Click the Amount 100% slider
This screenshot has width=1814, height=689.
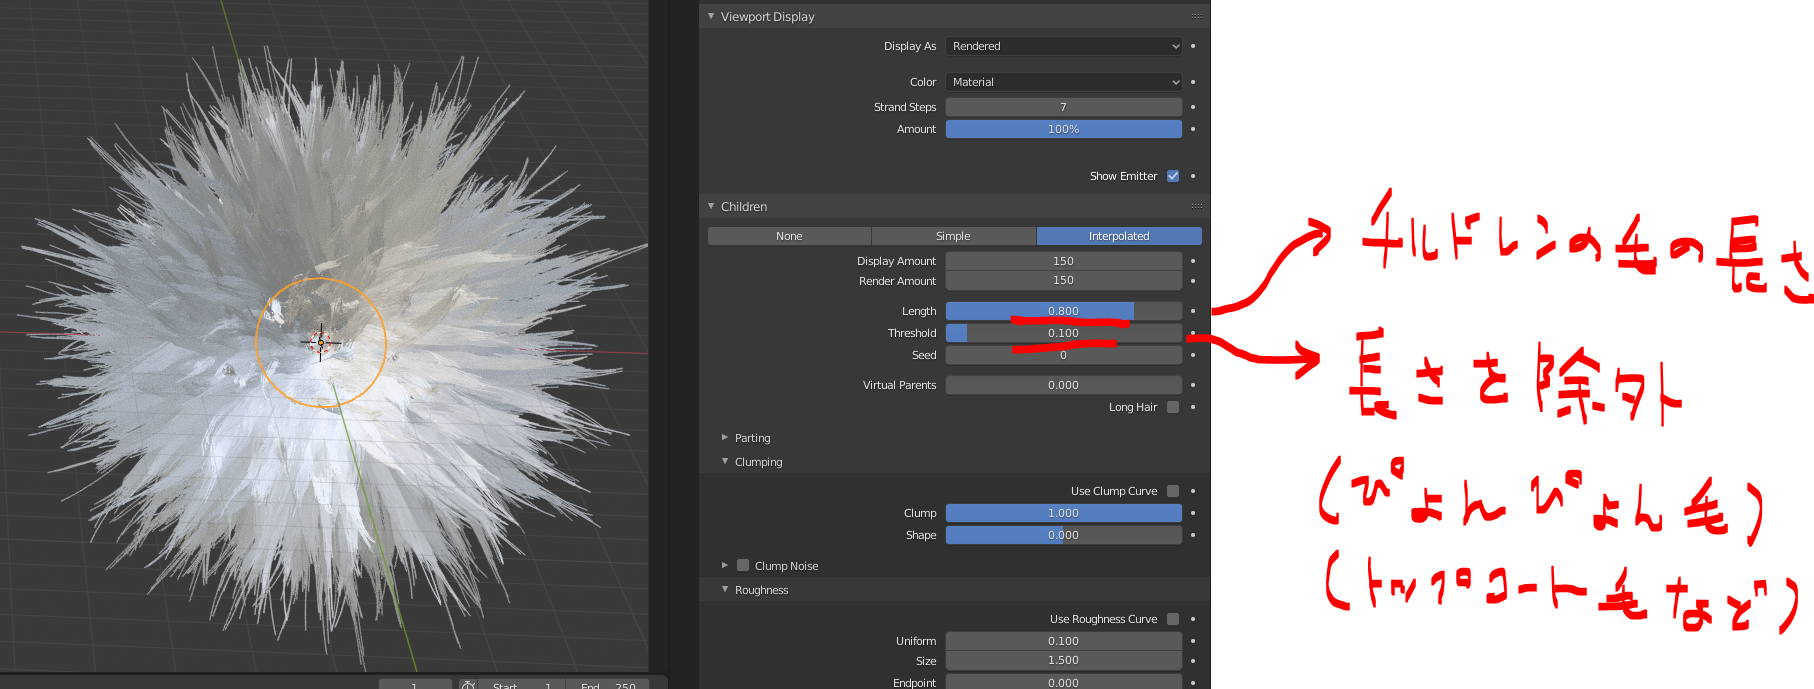point(1064,129)
